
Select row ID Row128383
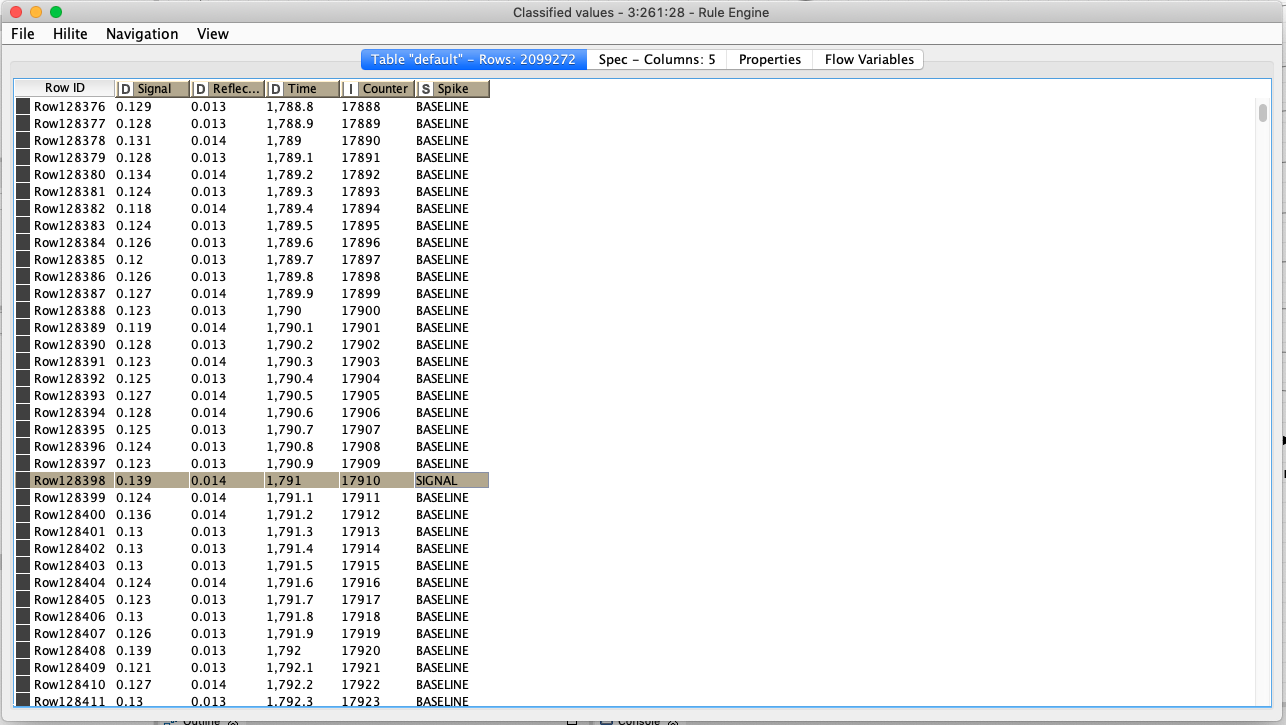pyautogui.click(x=69, y=225)
